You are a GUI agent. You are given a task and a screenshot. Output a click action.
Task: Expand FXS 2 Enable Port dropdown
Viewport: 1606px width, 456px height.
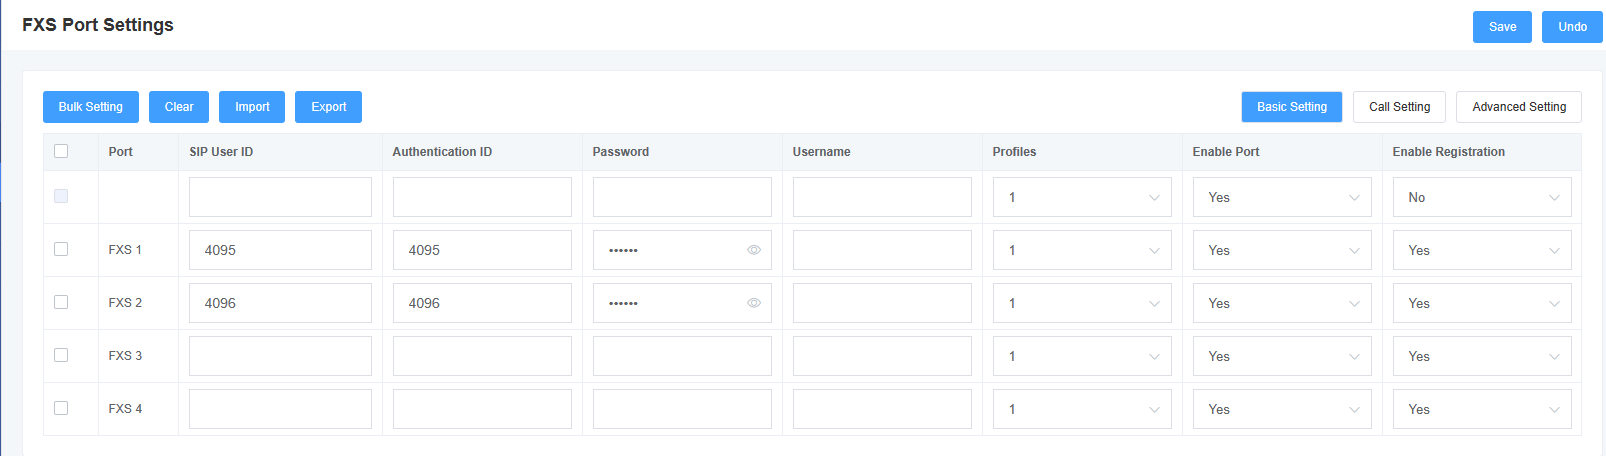pyautogui.click(x=1282, y=303)
